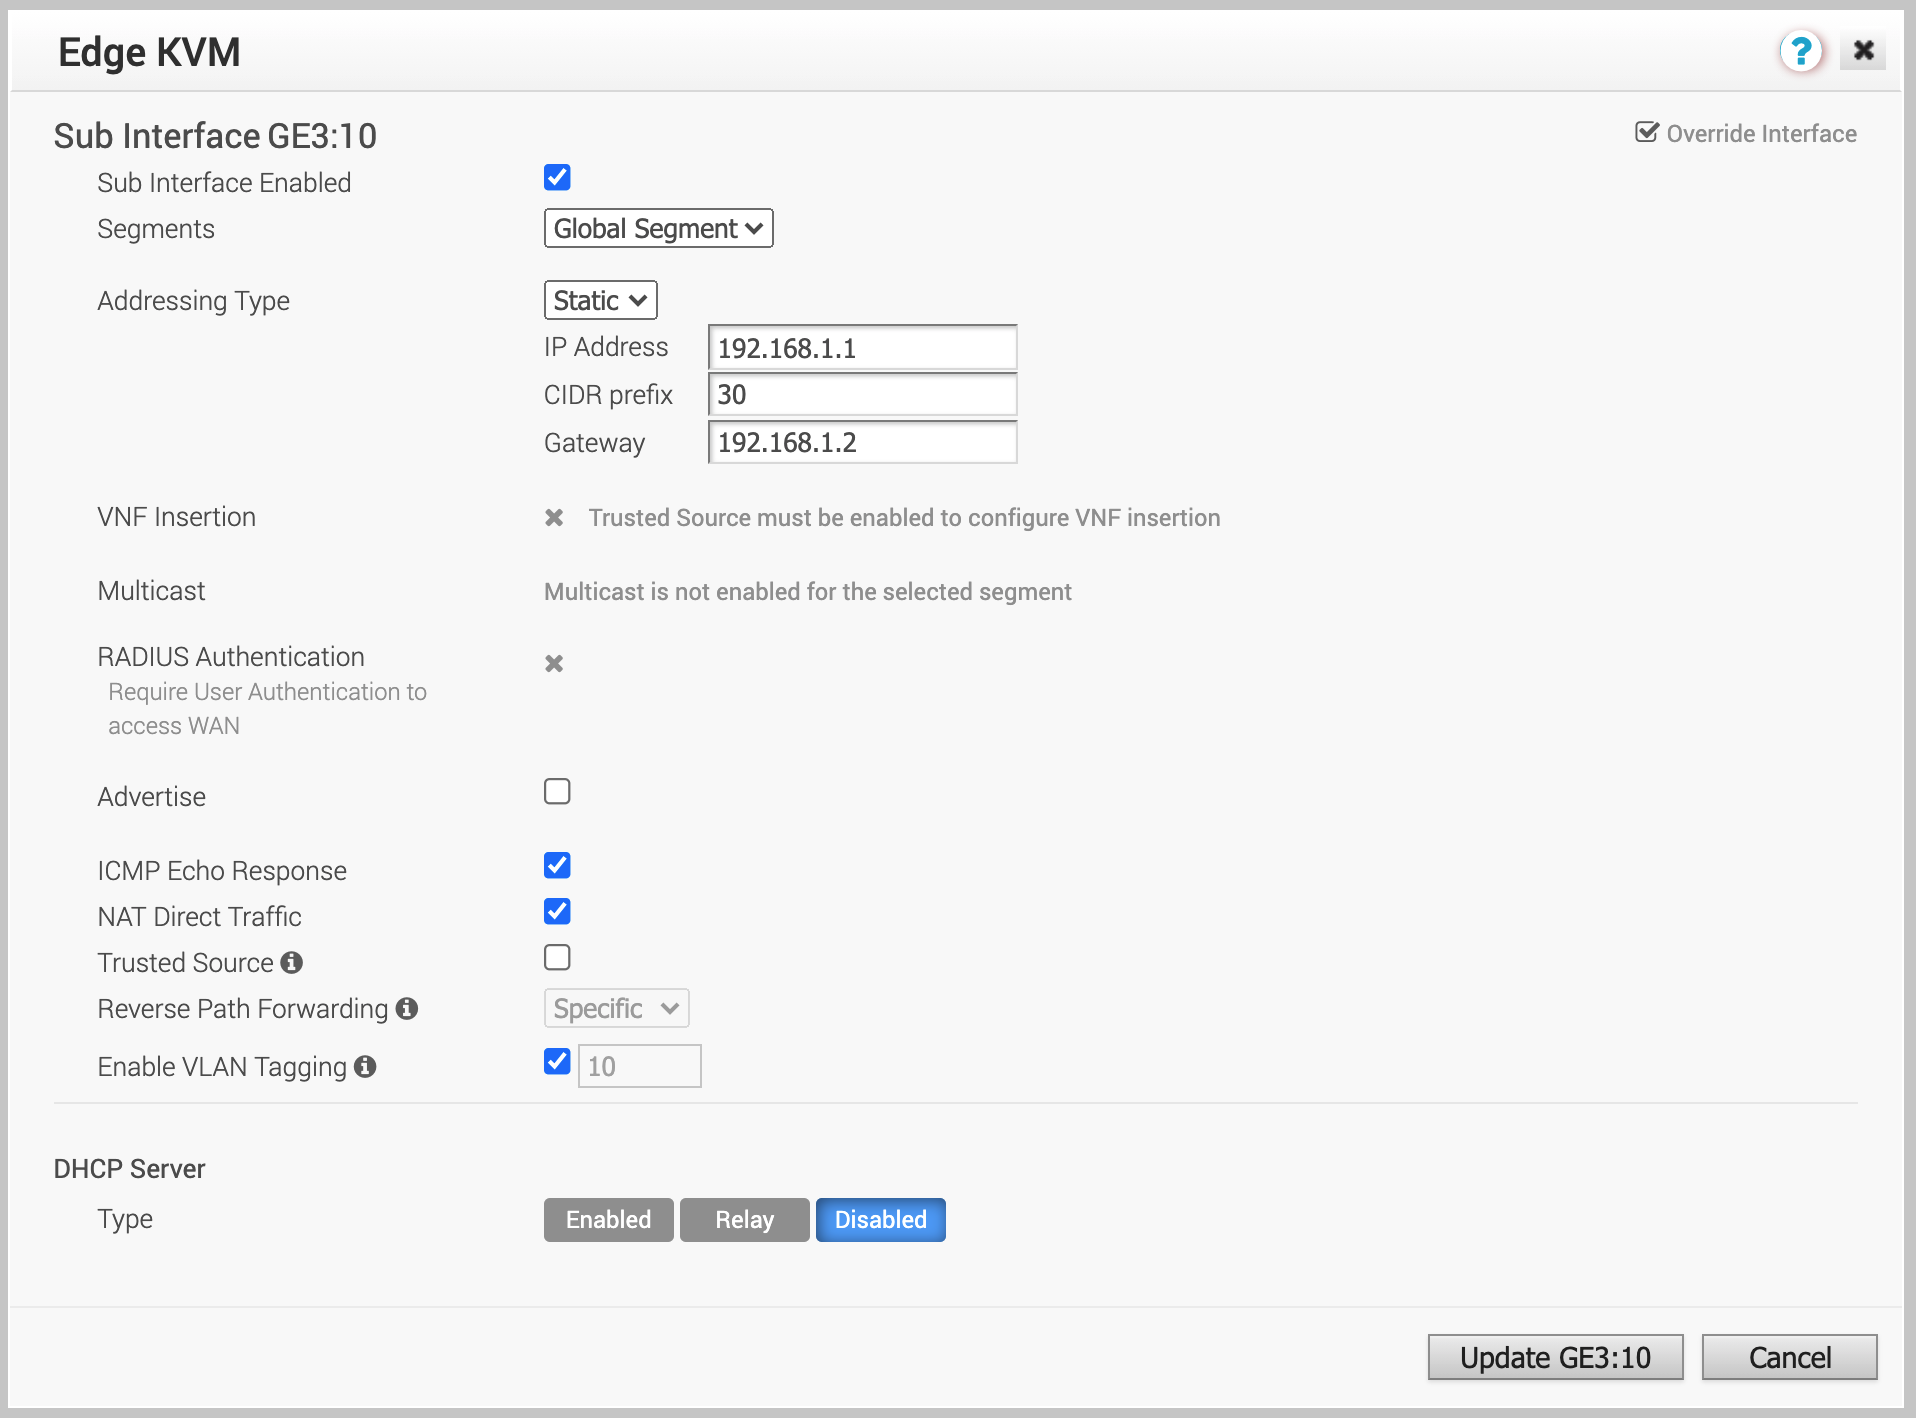Screen dimensions: 1916x1418
Task: Click the info icon next to Trusted Source
Action: point(291,963)
